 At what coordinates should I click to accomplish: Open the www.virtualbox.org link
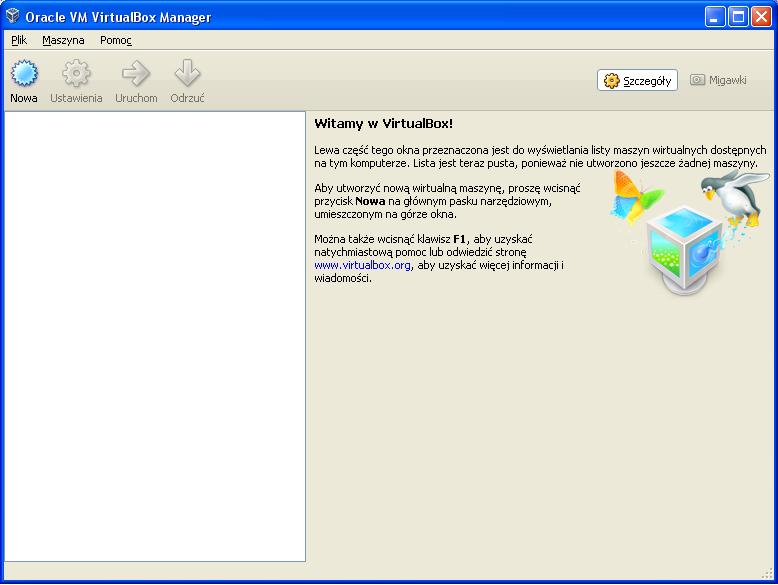[x=362, y=265]
